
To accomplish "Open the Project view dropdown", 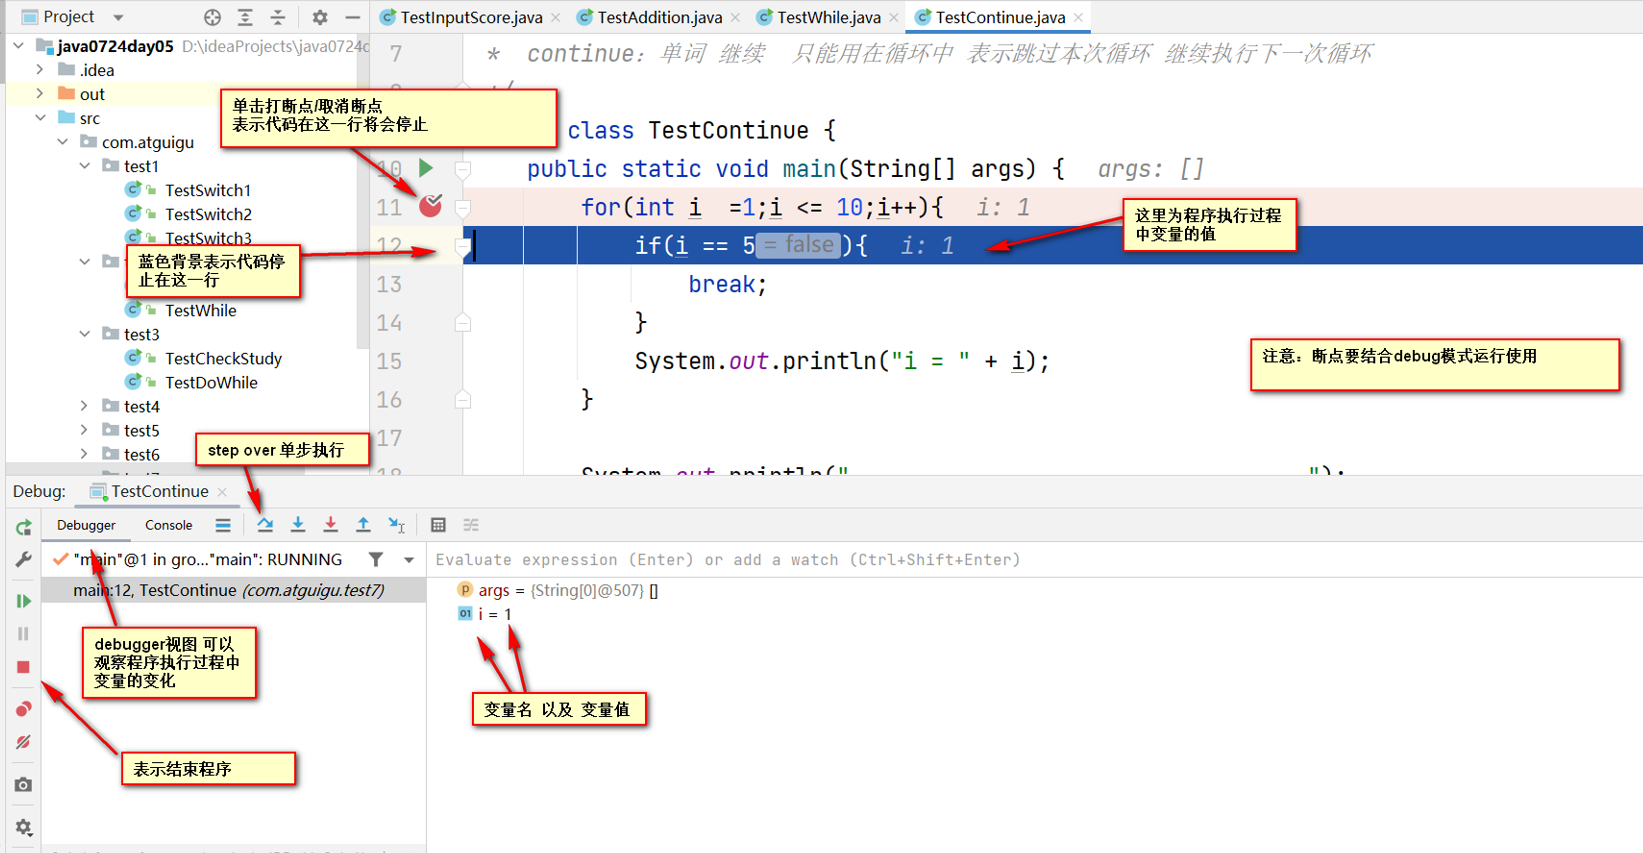I will click(118, 17).
